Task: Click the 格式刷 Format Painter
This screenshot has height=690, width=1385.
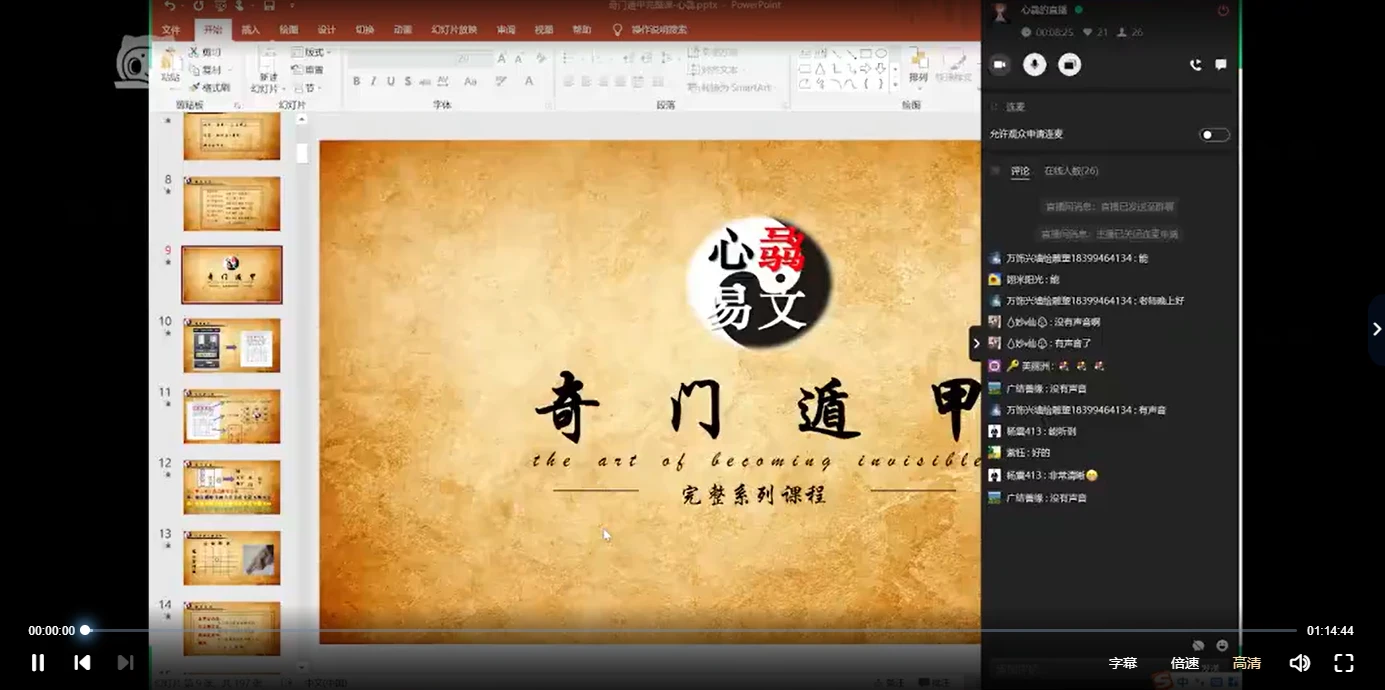Action: pyautogui.click(x=210, y=87)
